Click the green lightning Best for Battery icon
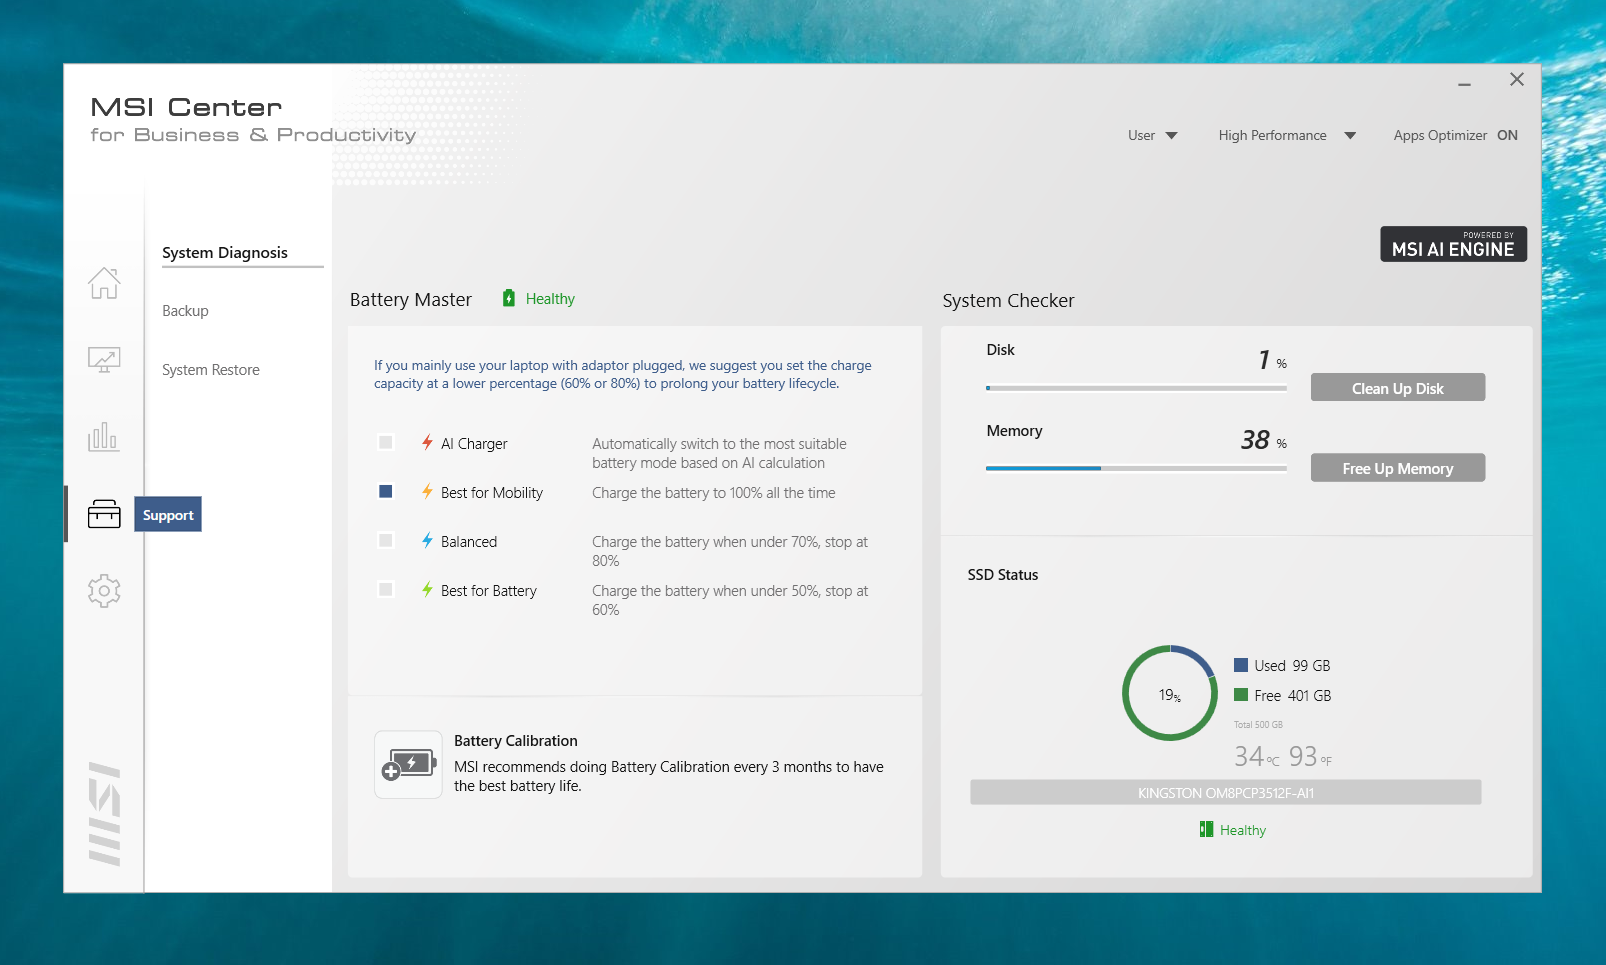 point(427,589)
